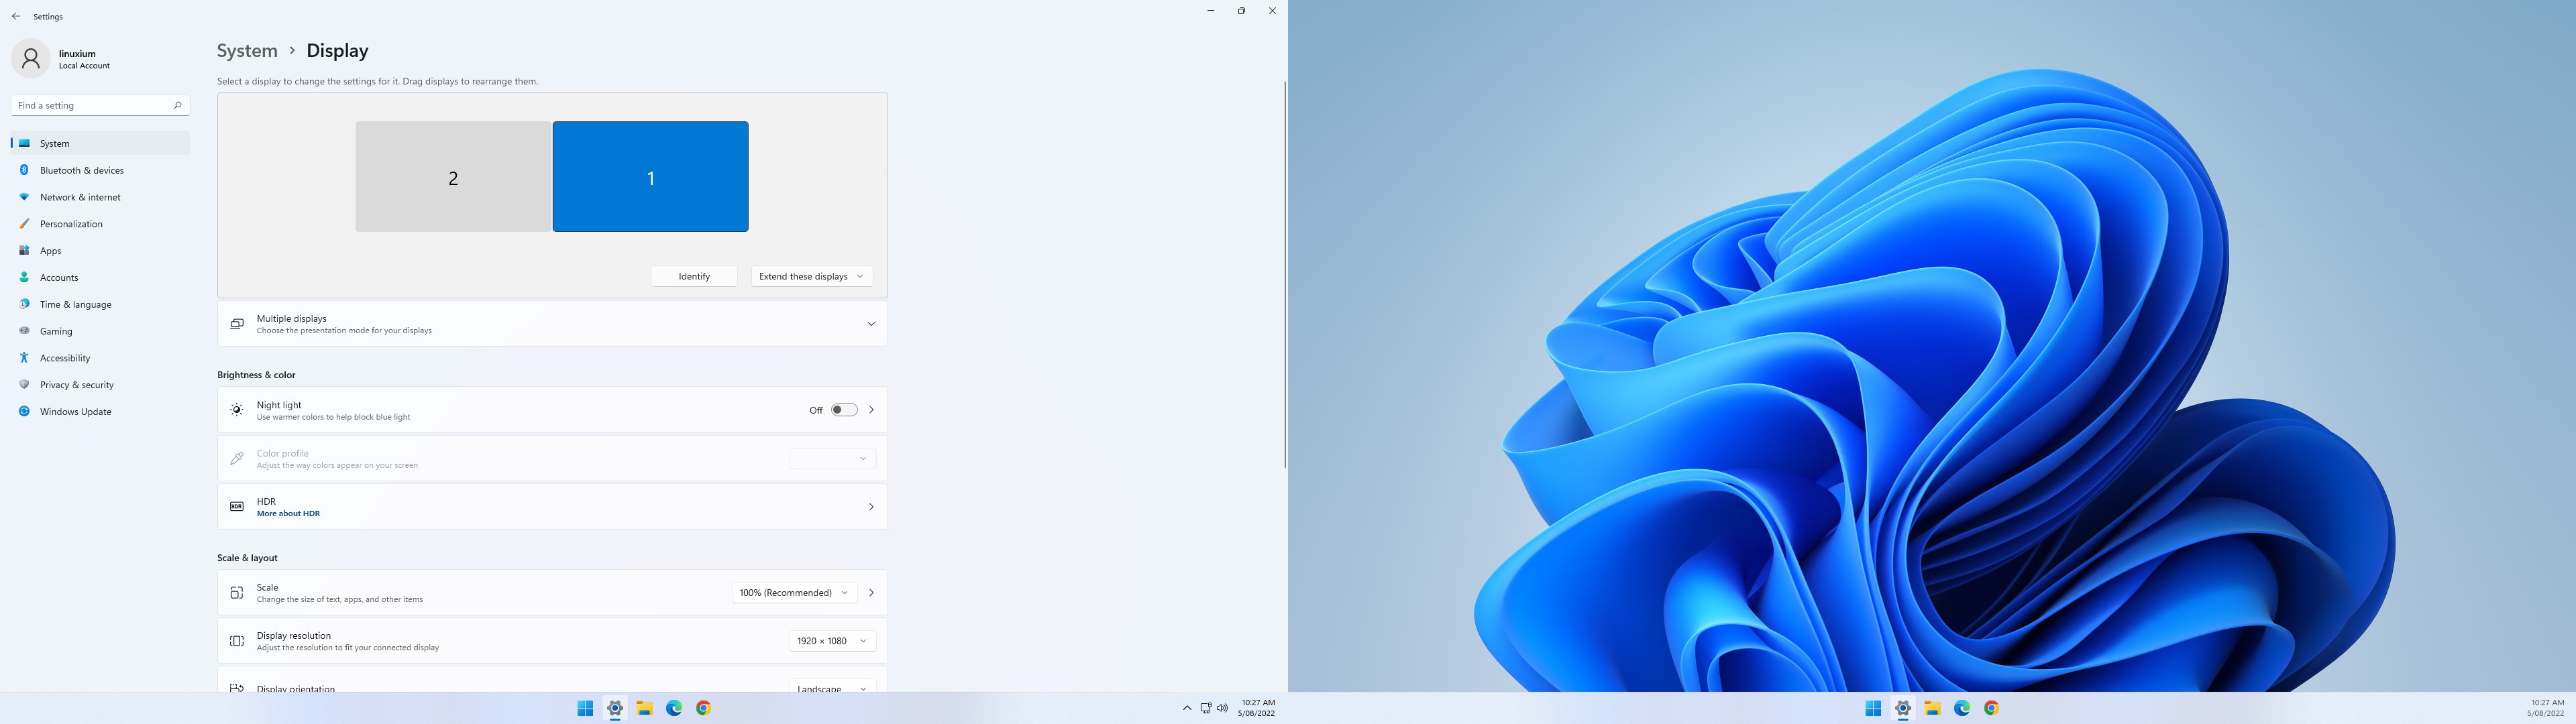Expand the Multiple displays section

coord(871,324)
